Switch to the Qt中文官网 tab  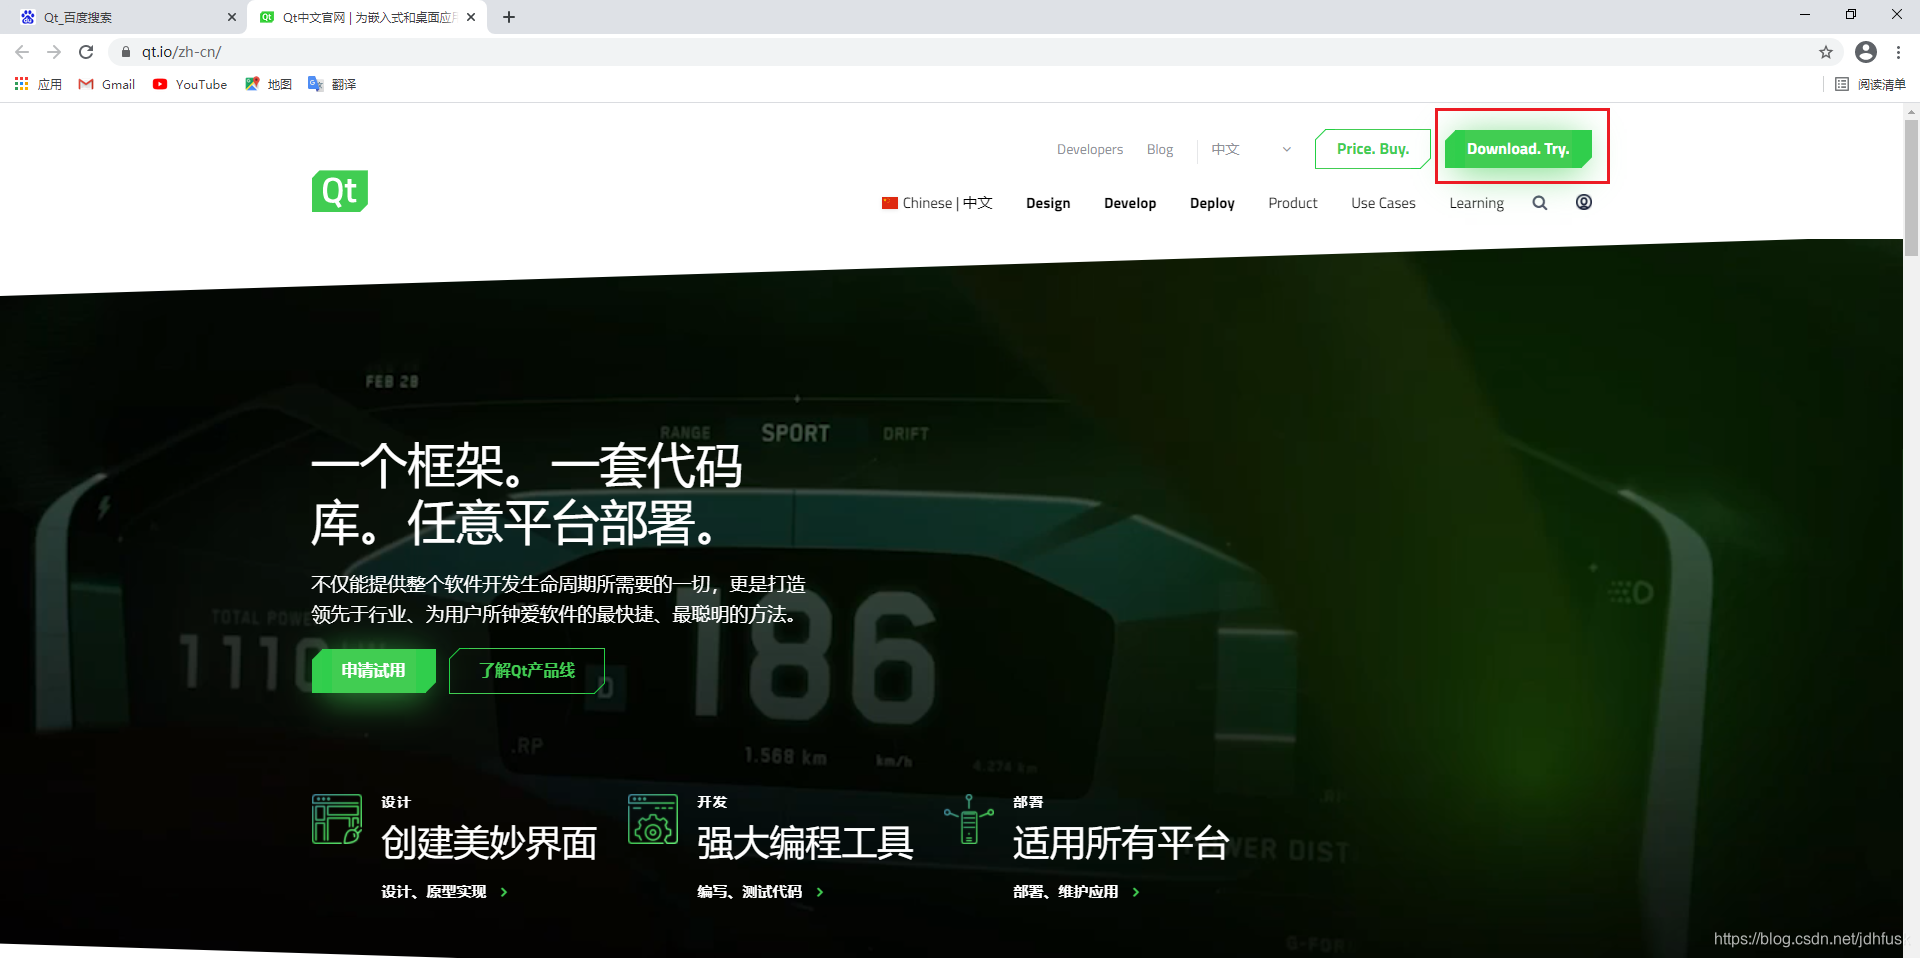[368, 17]
